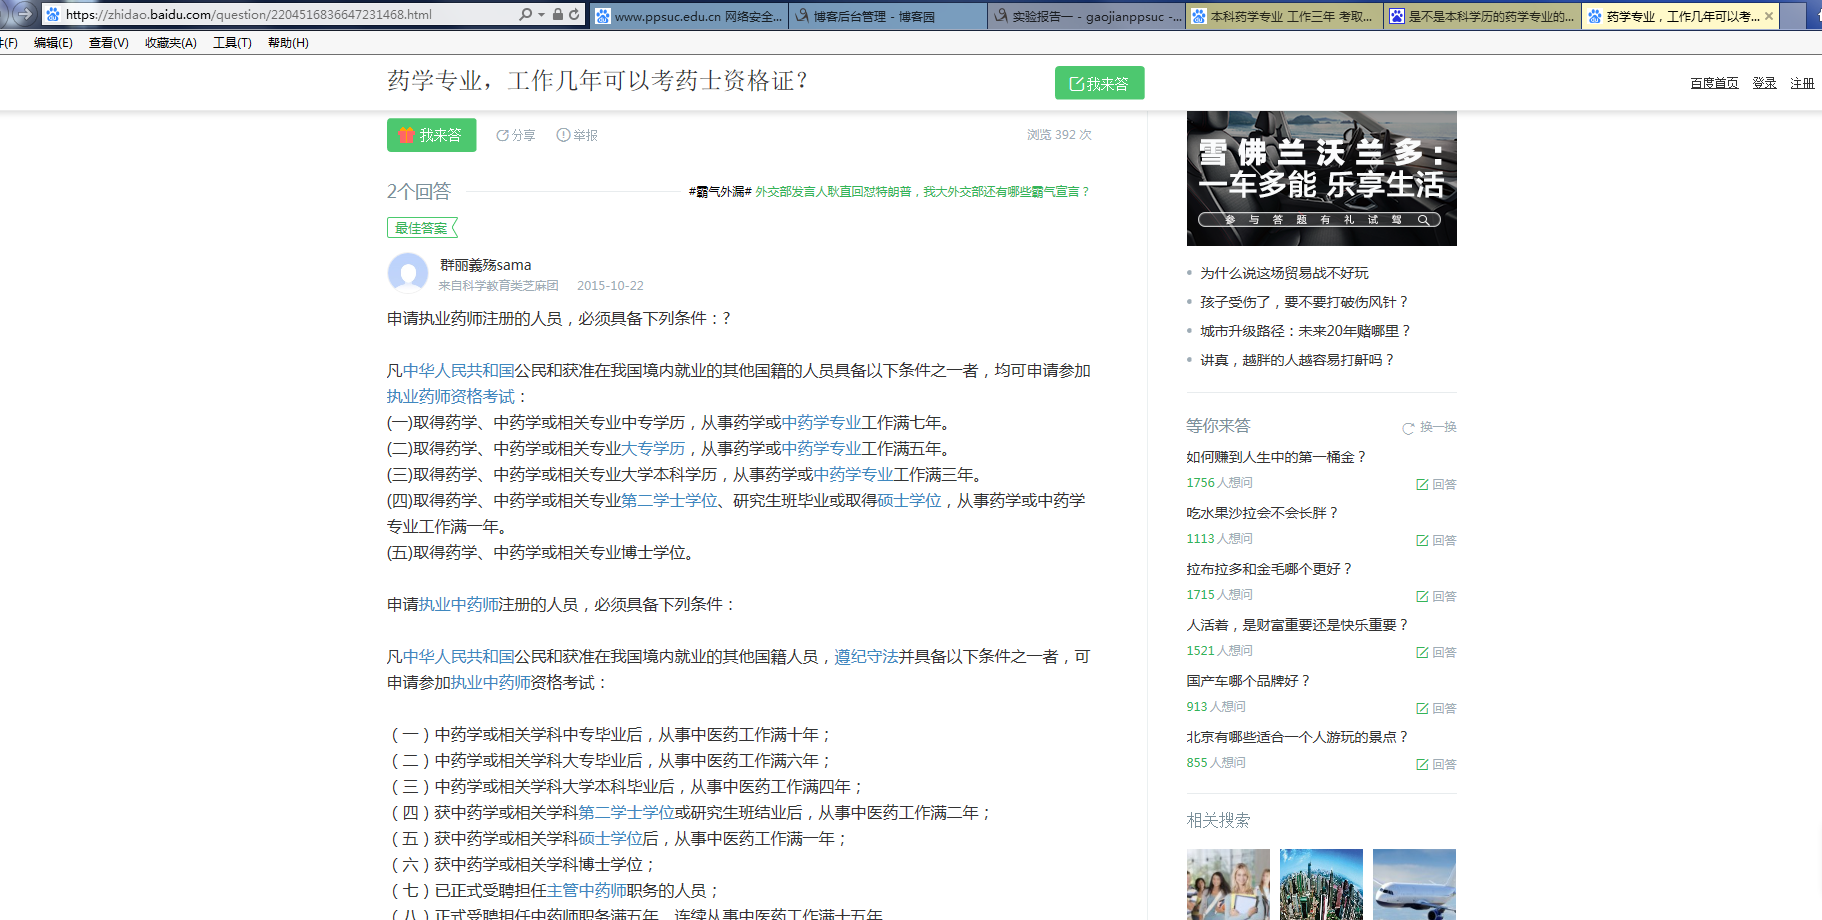
Task: Open the 雪佛兰沃兰多 advertisement banner
Action: pos(1321,178)
